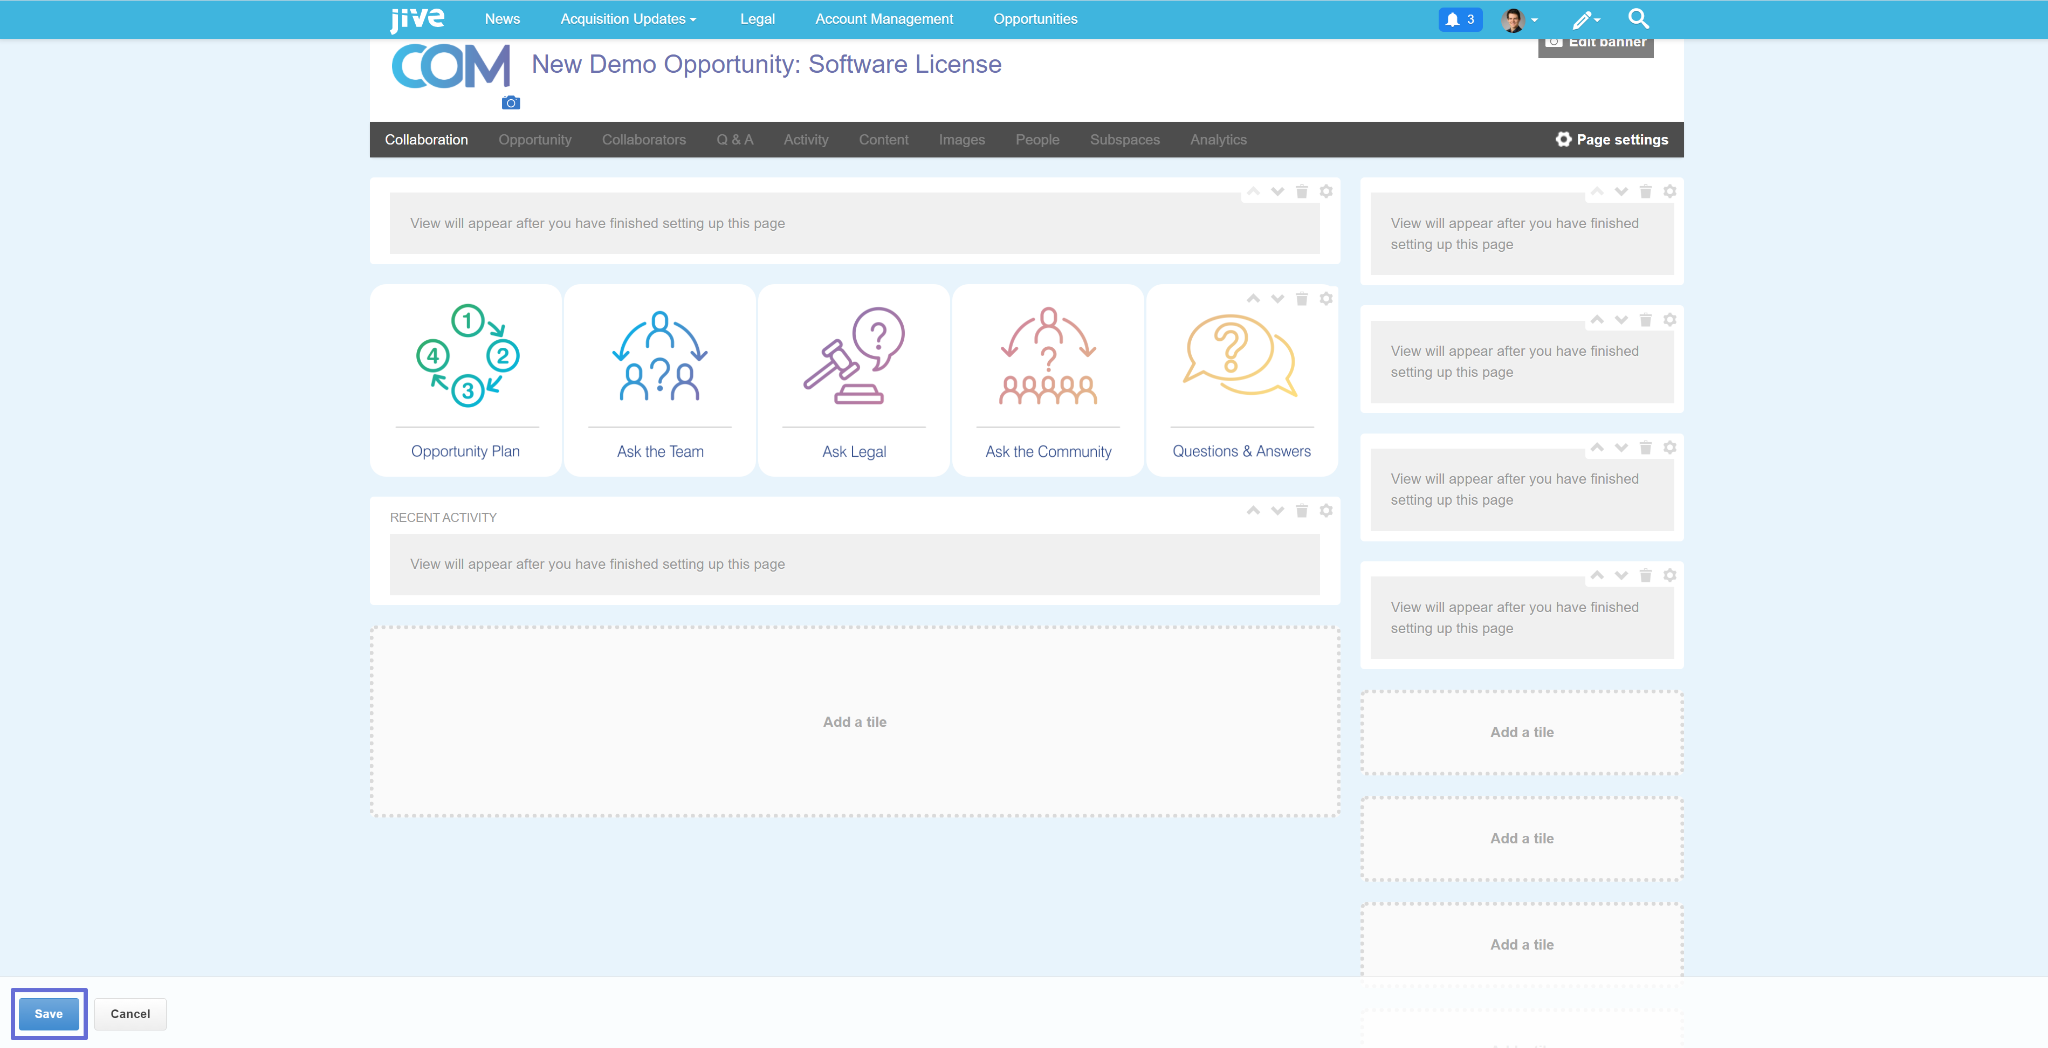The height and width of the screenshot is (1048, 2048).
Task: Open the Q & A tab
Action: [x=735, y=140]
